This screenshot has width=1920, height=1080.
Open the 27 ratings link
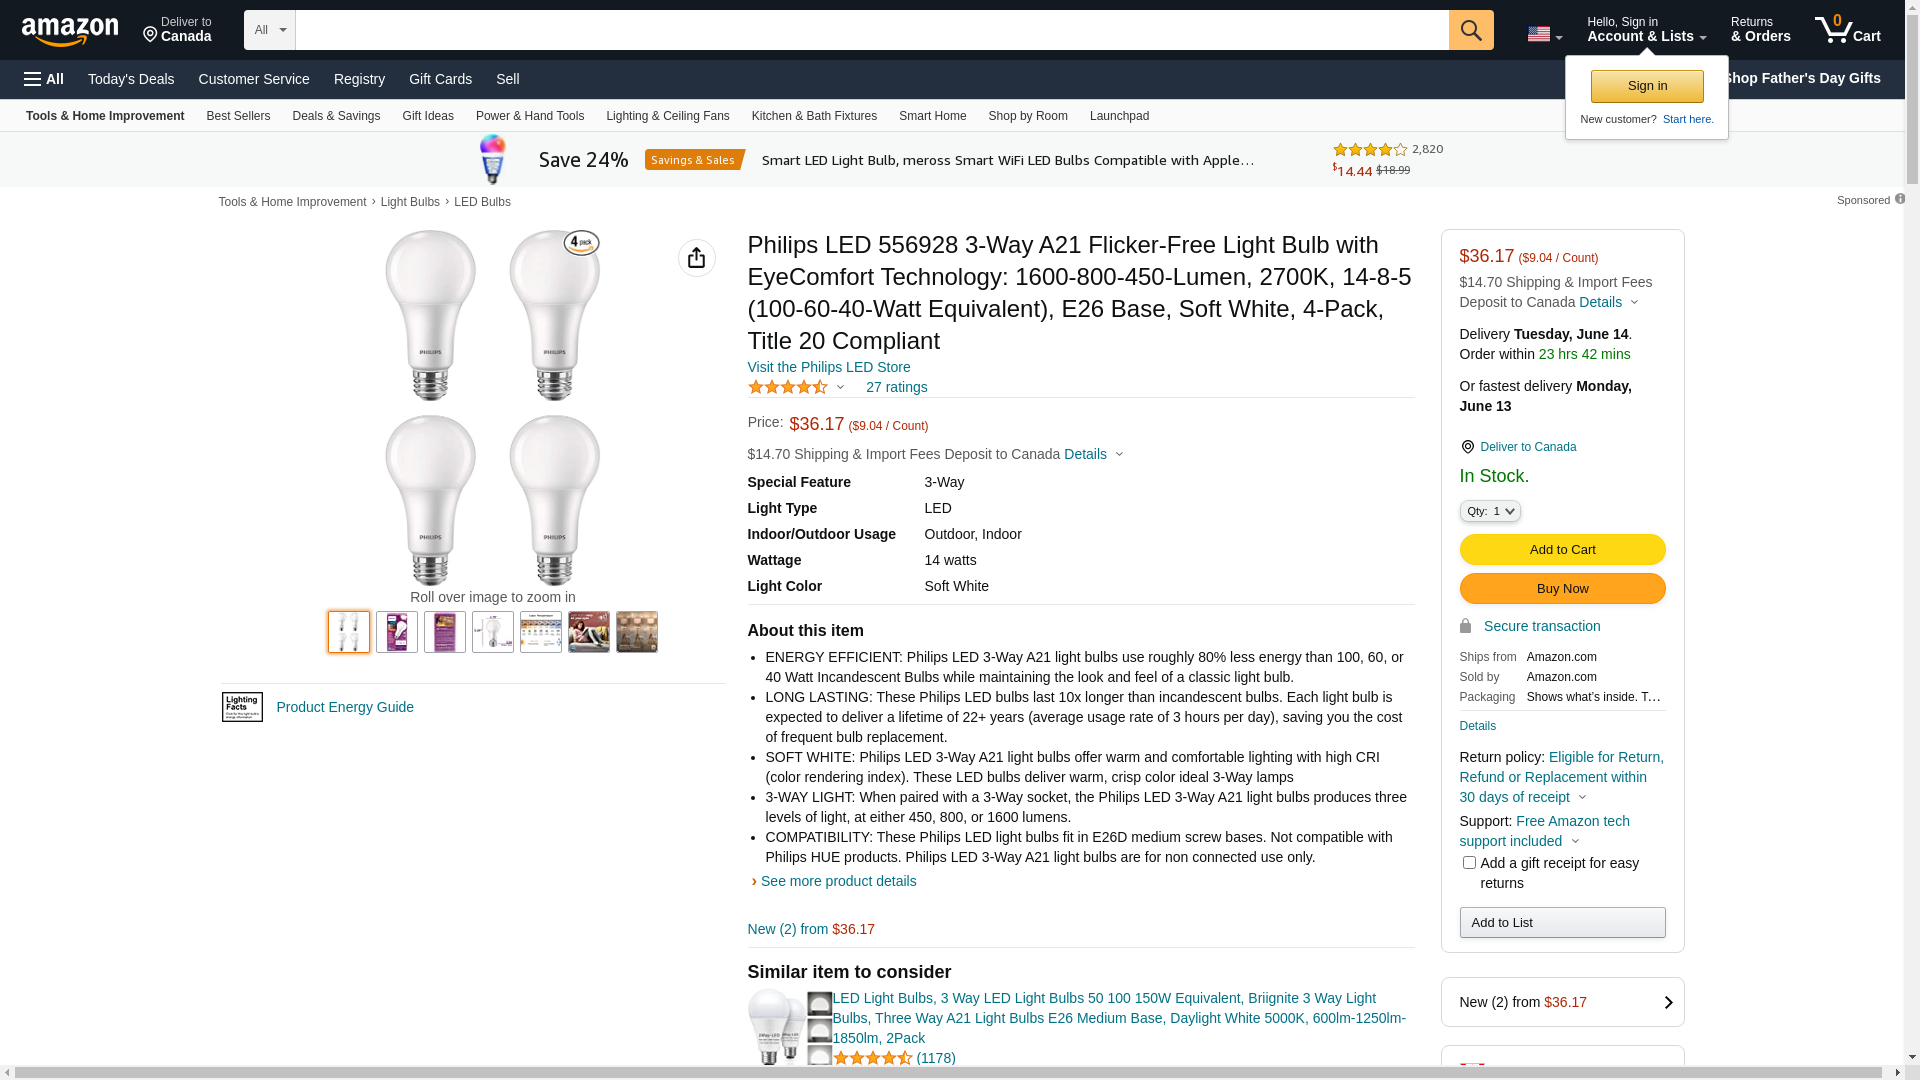tap(896, 387)
